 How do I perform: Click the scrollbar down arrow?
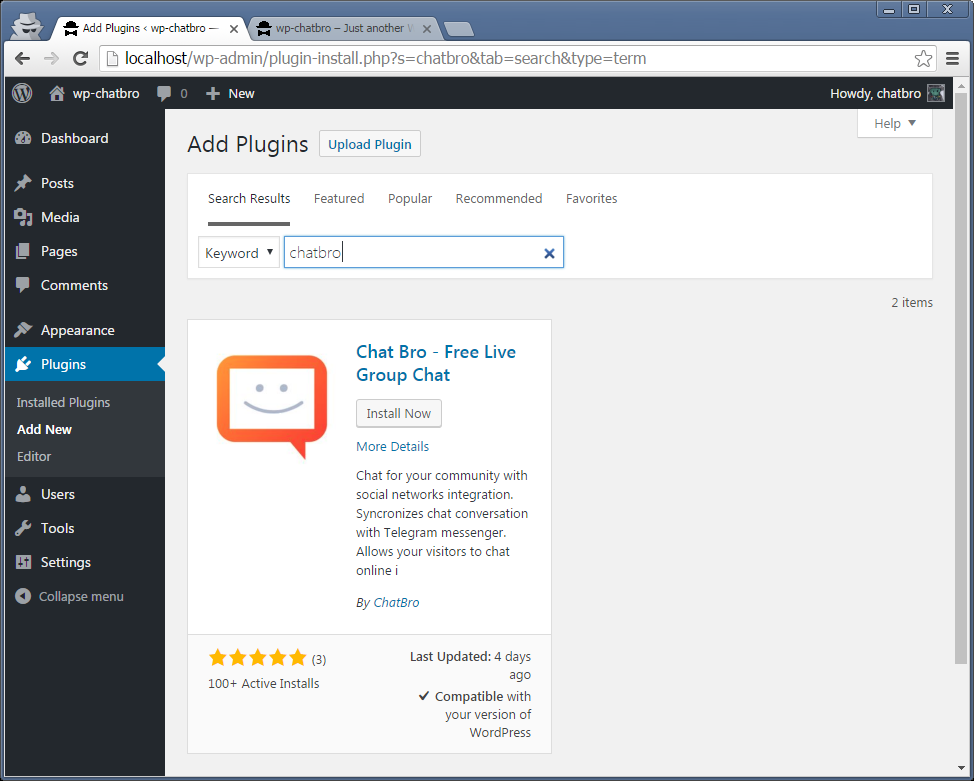tap(961, 769)
